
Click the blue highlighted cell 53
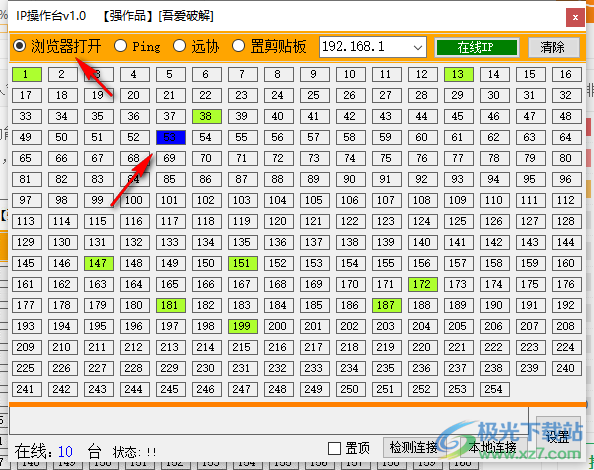click(170, 137)
